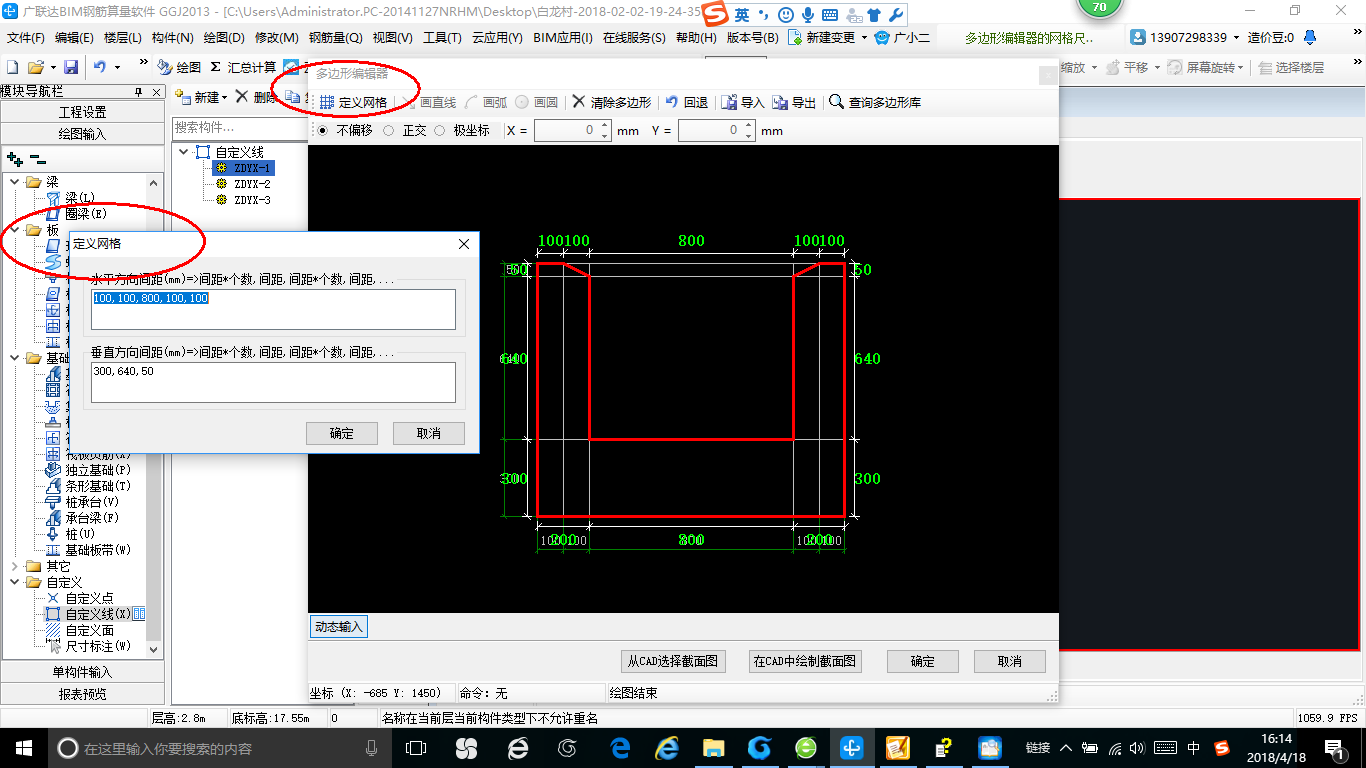Collapse the 自定义 folder in navigation tree
The image size is (1366, 768).
(x=15, y=582)
